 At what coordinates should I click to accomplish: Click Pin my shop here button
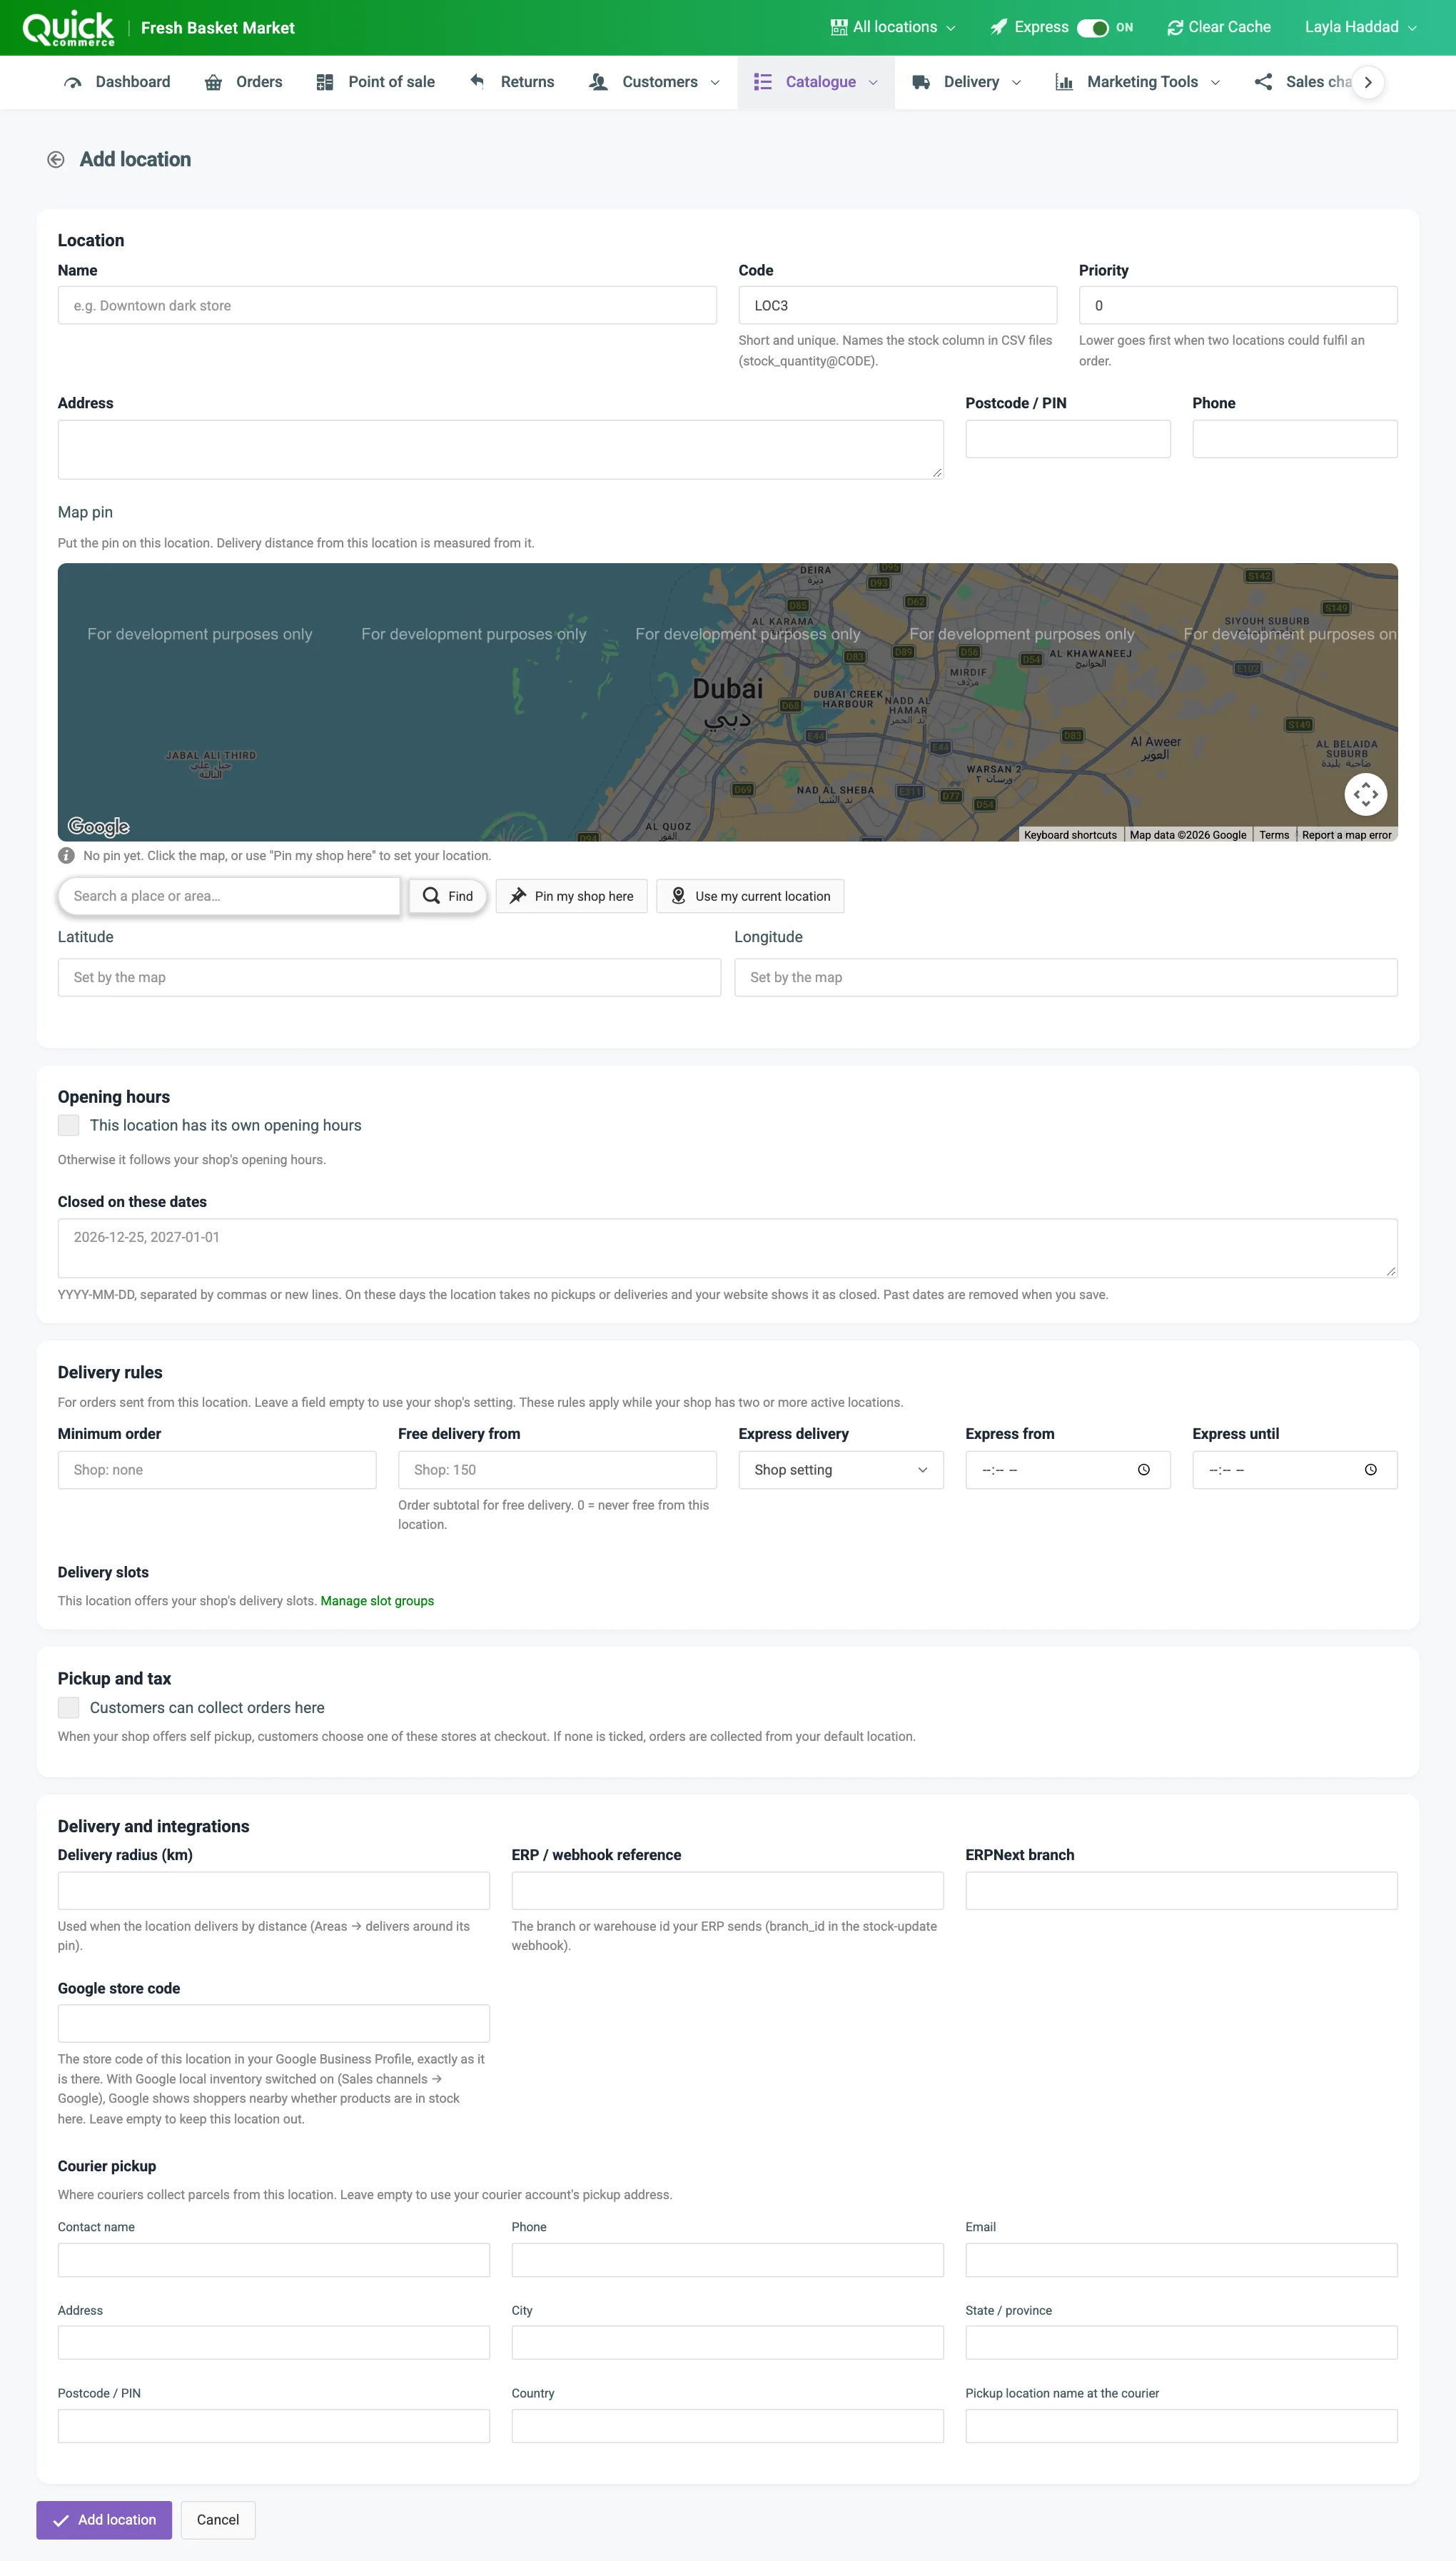pos(571,896)
